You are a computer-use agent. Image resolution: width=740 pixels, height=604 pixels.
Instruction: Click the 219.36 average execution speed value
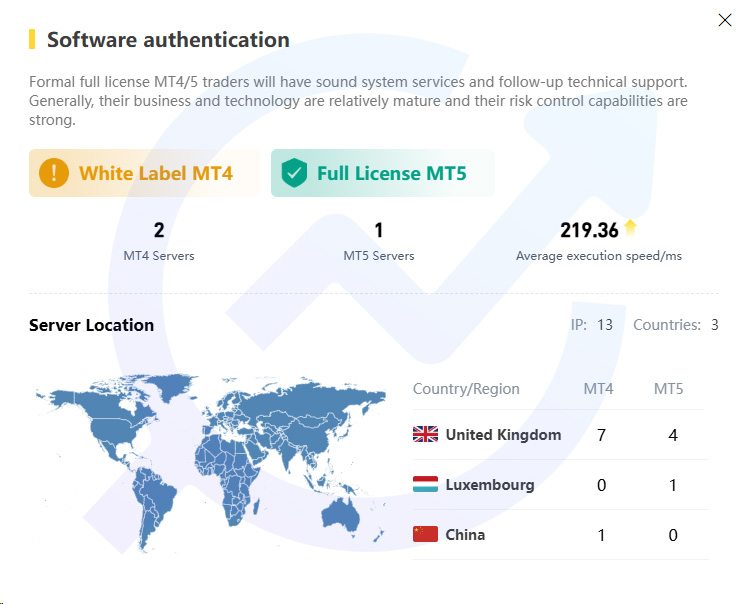click(x=589, y=230)
